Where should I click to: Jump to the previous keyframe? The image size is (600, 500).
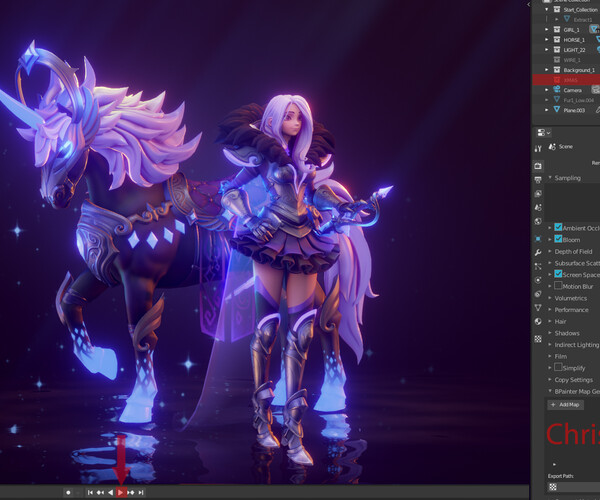[100, 492]
